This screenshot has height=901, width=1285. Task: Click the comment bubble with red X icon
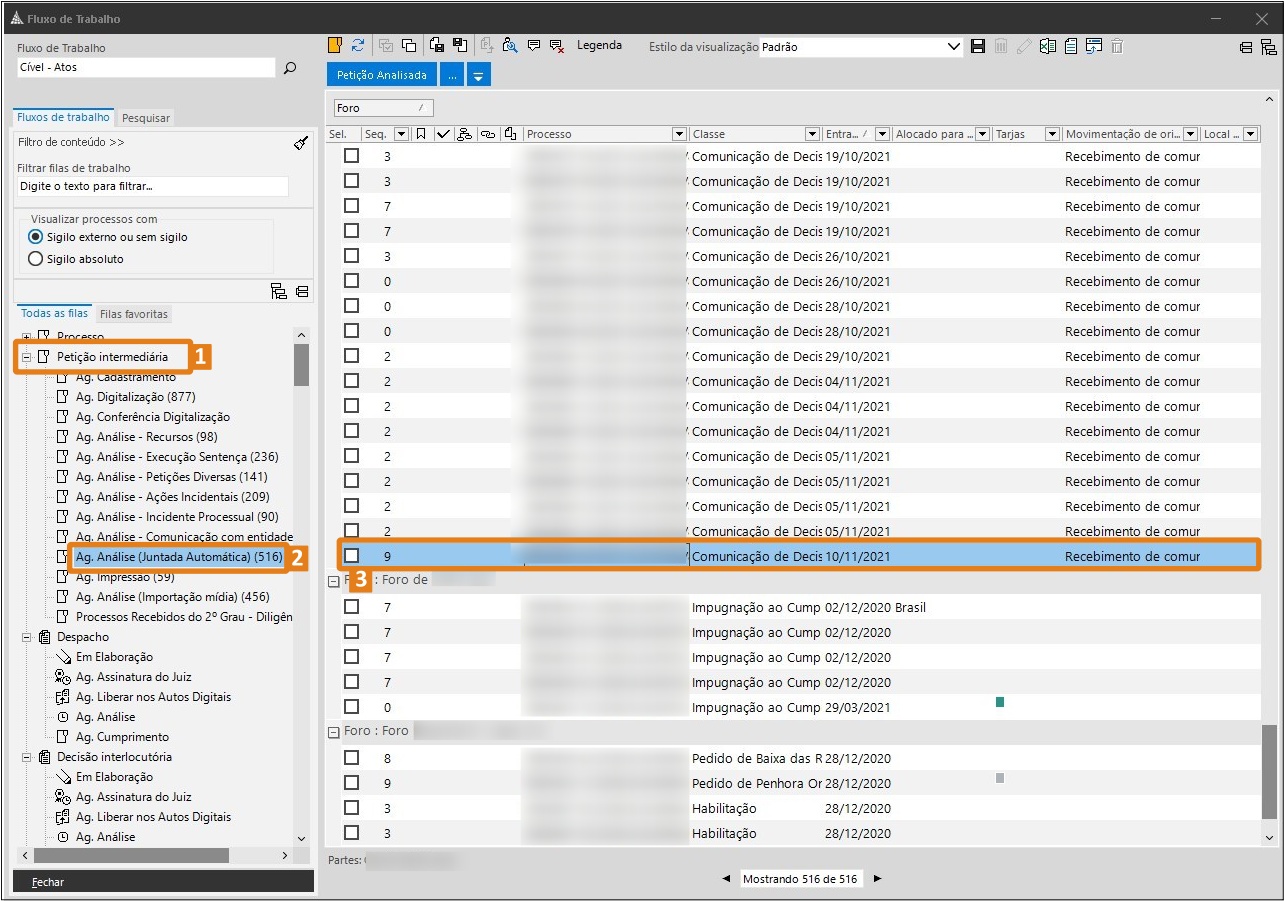click(x=557, y=45)
